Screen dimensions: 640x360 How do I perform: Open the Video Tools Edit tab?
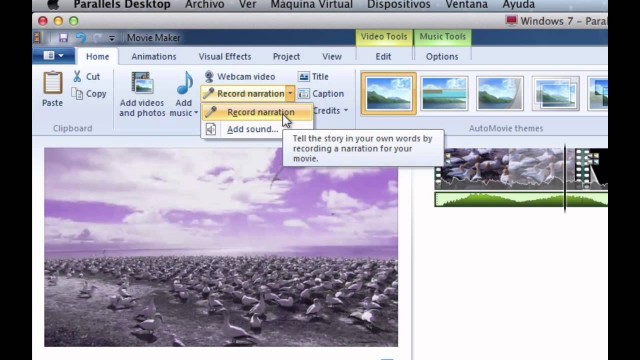(383, 56)
